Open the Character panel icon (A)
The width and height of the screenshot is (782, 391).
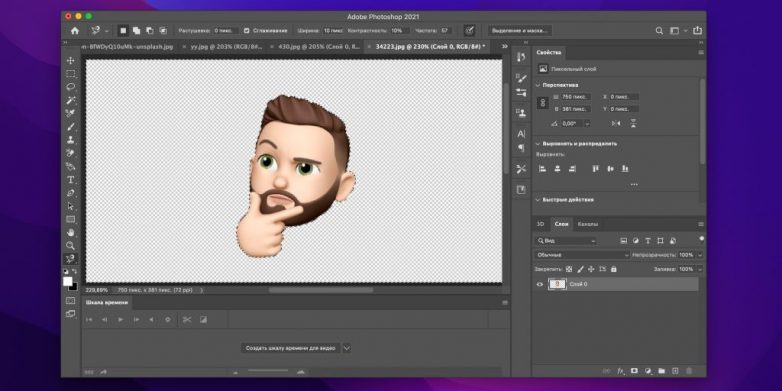coord(521,134)
